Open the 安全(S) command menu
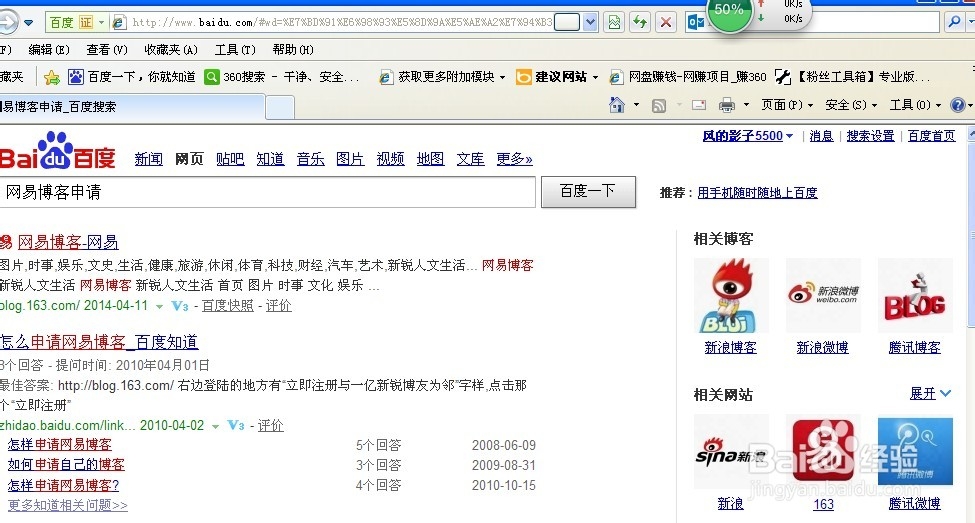 coord(851,105)
